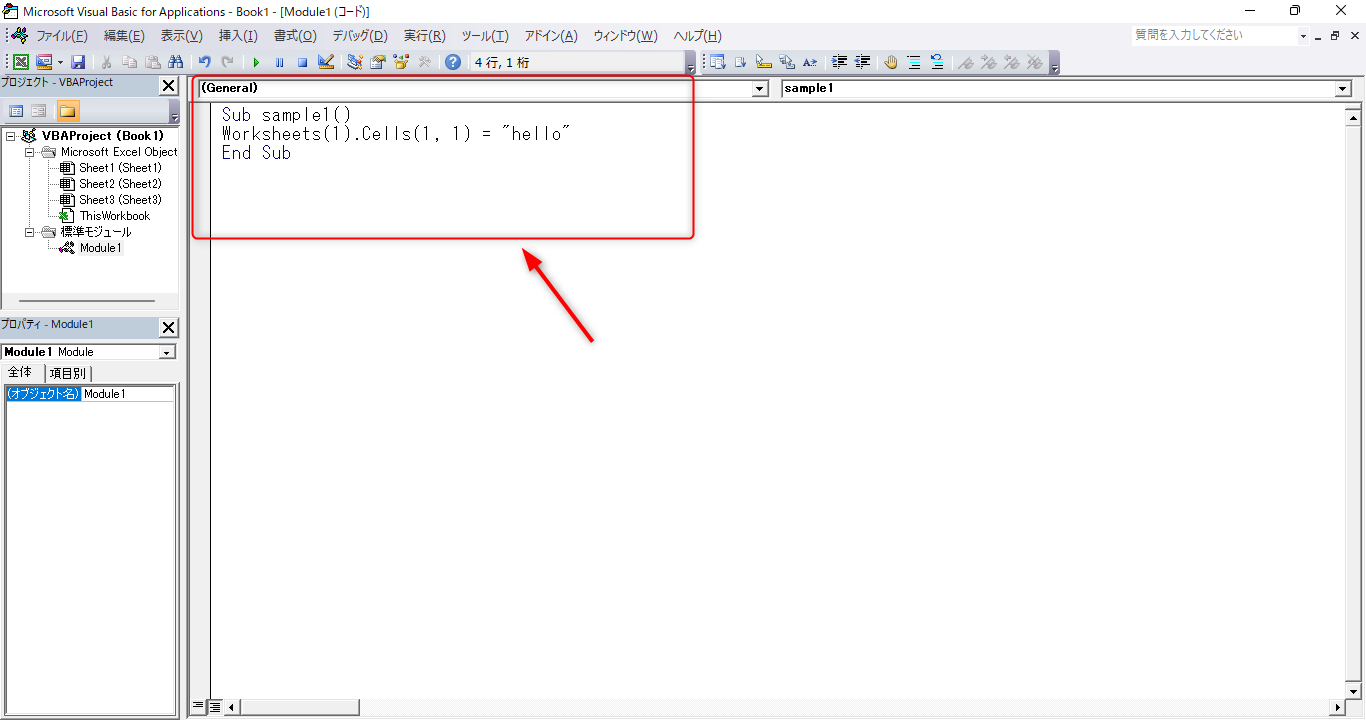The image size is (1366, 720).
Task: Click the Indent icon in Edit toolbar
Action: click(840, 62)
